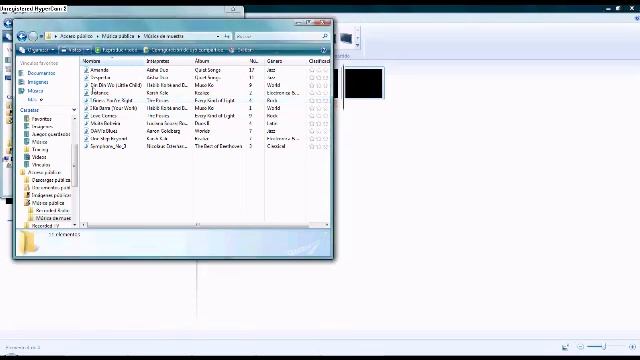Select Din Din Wo (Little Child) file
The image size is (640, 360).
(x=116, y=85)
